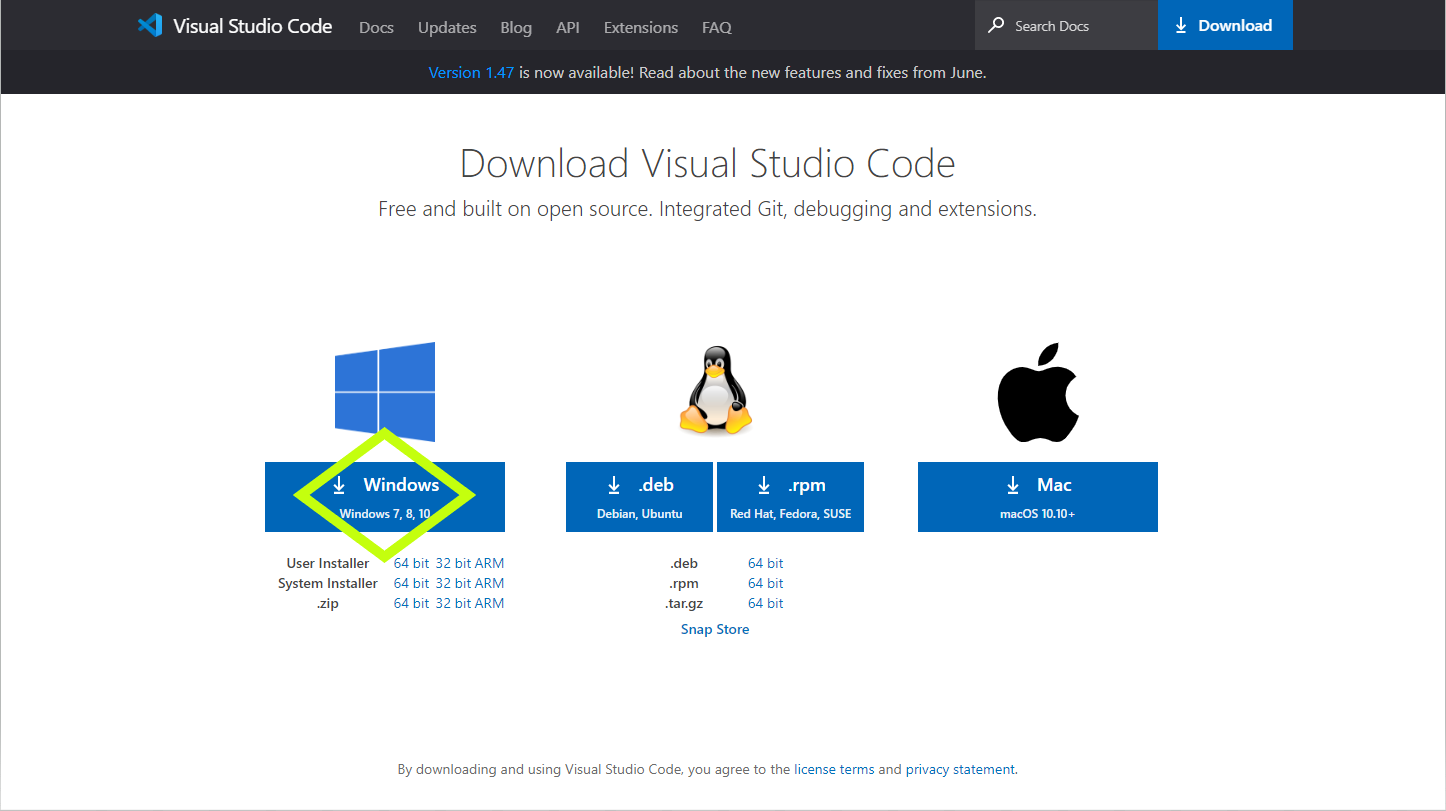Download the 64 bit User Installer
This screenshot has width=1446, height=811.
point(410,562)
